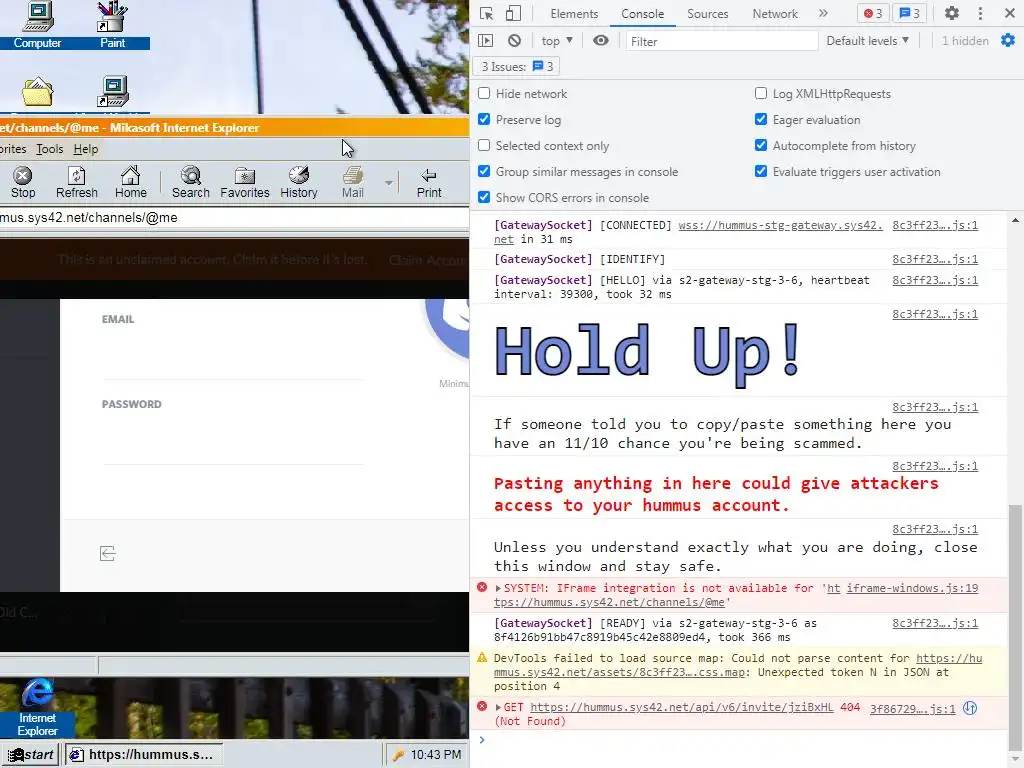
Task: Click the Refresh toolbar button
Action: point(76,182)
